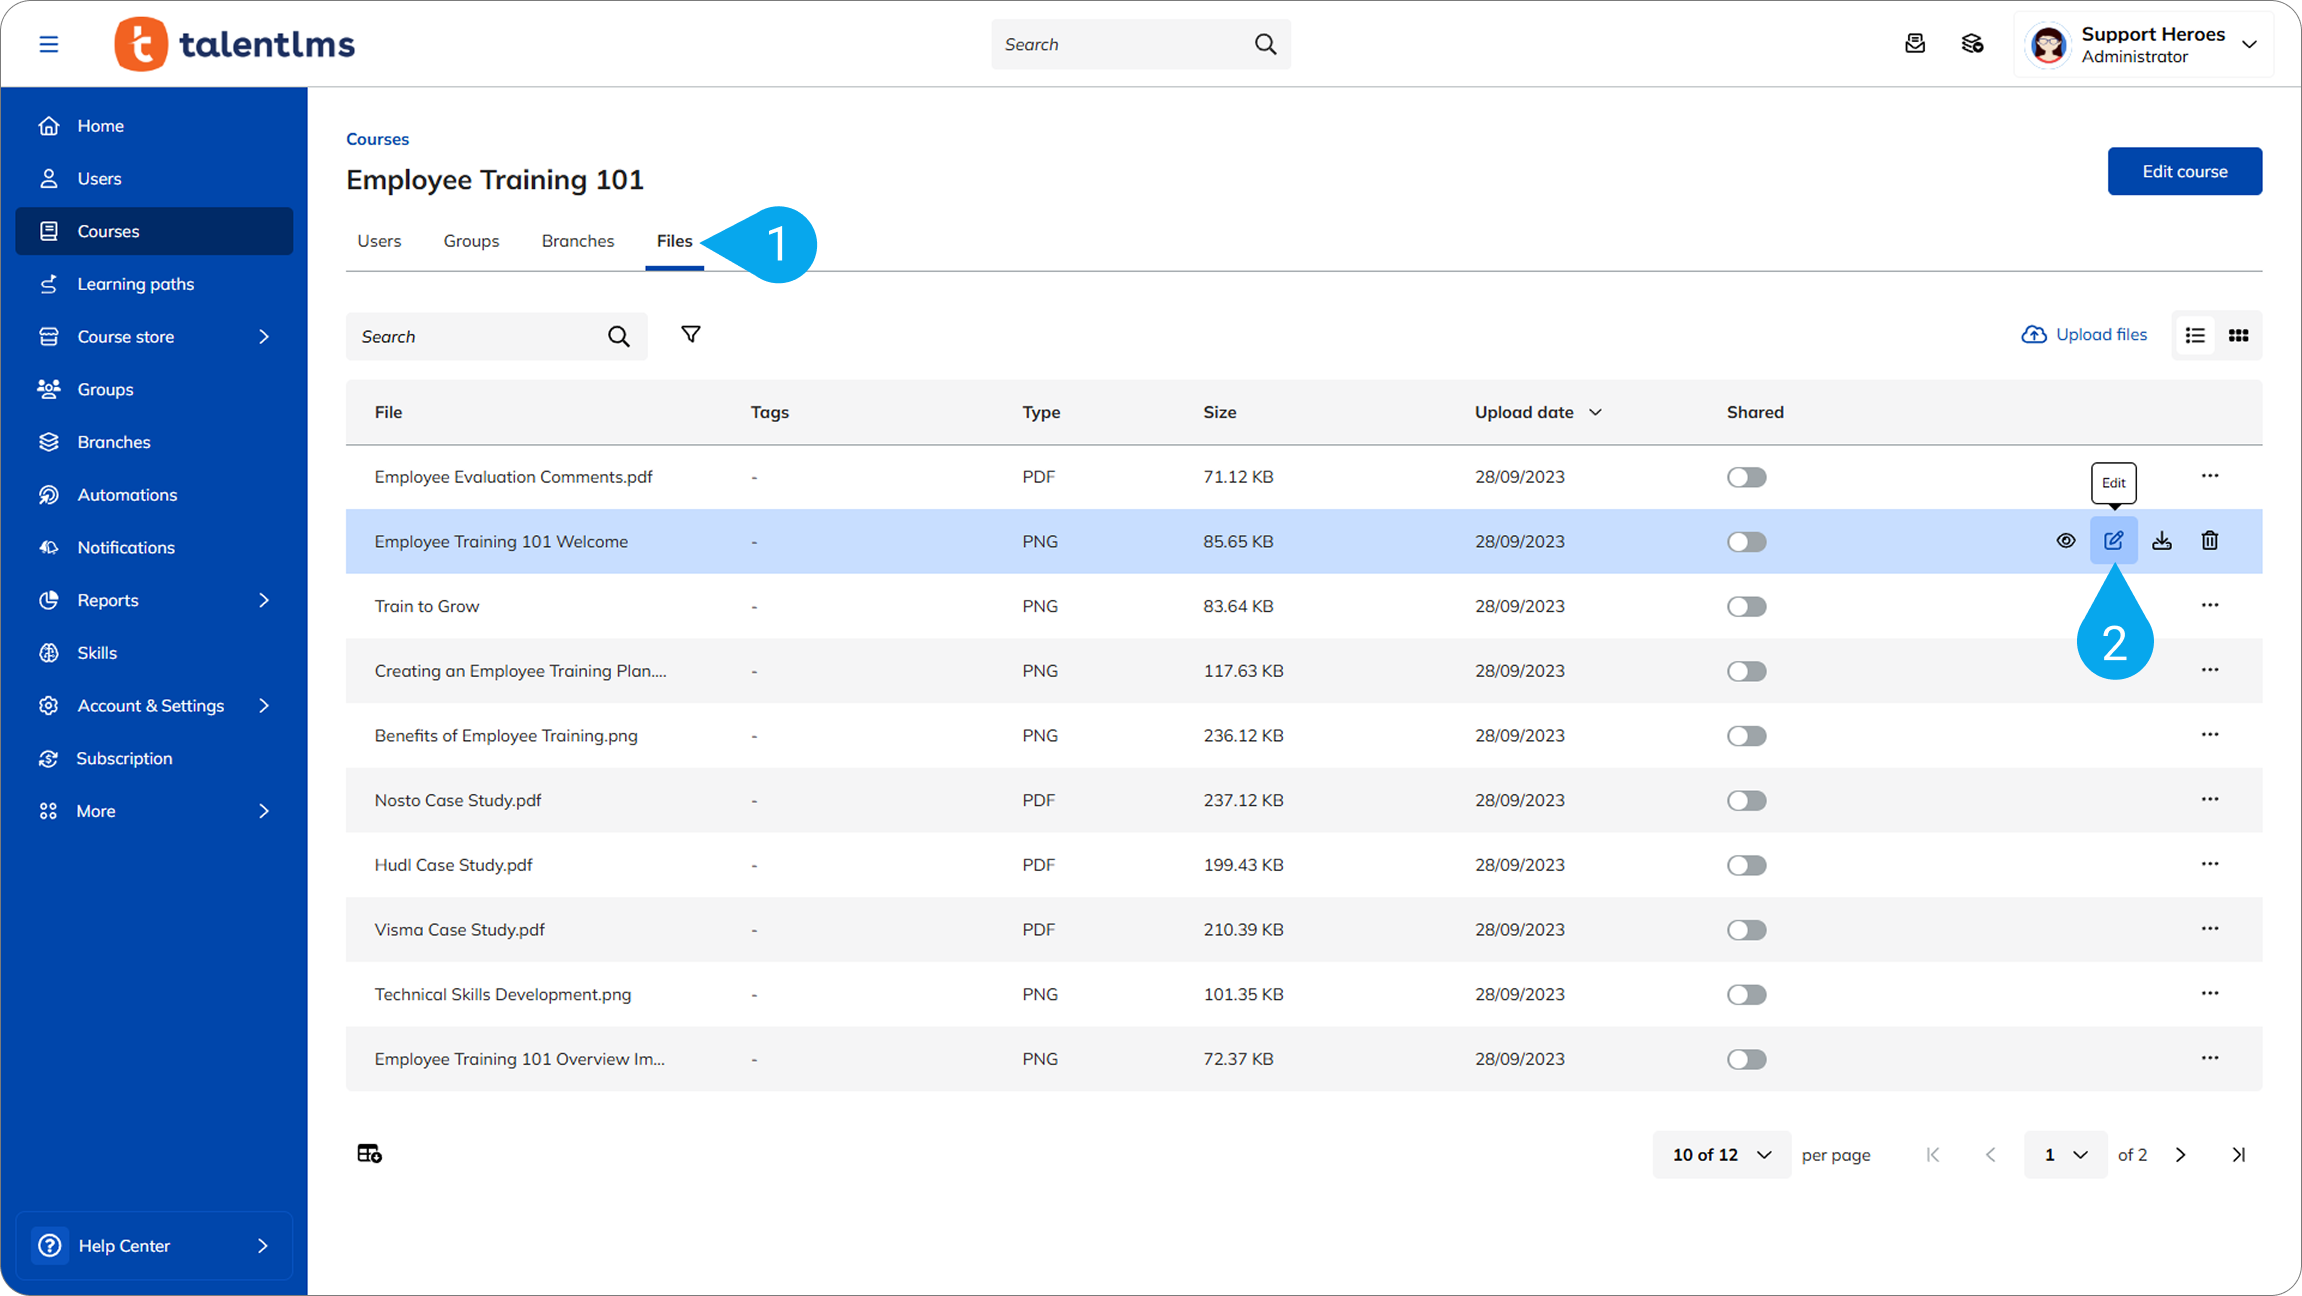Toggle Shared switch for Train to Grow

click(1746, 607)
